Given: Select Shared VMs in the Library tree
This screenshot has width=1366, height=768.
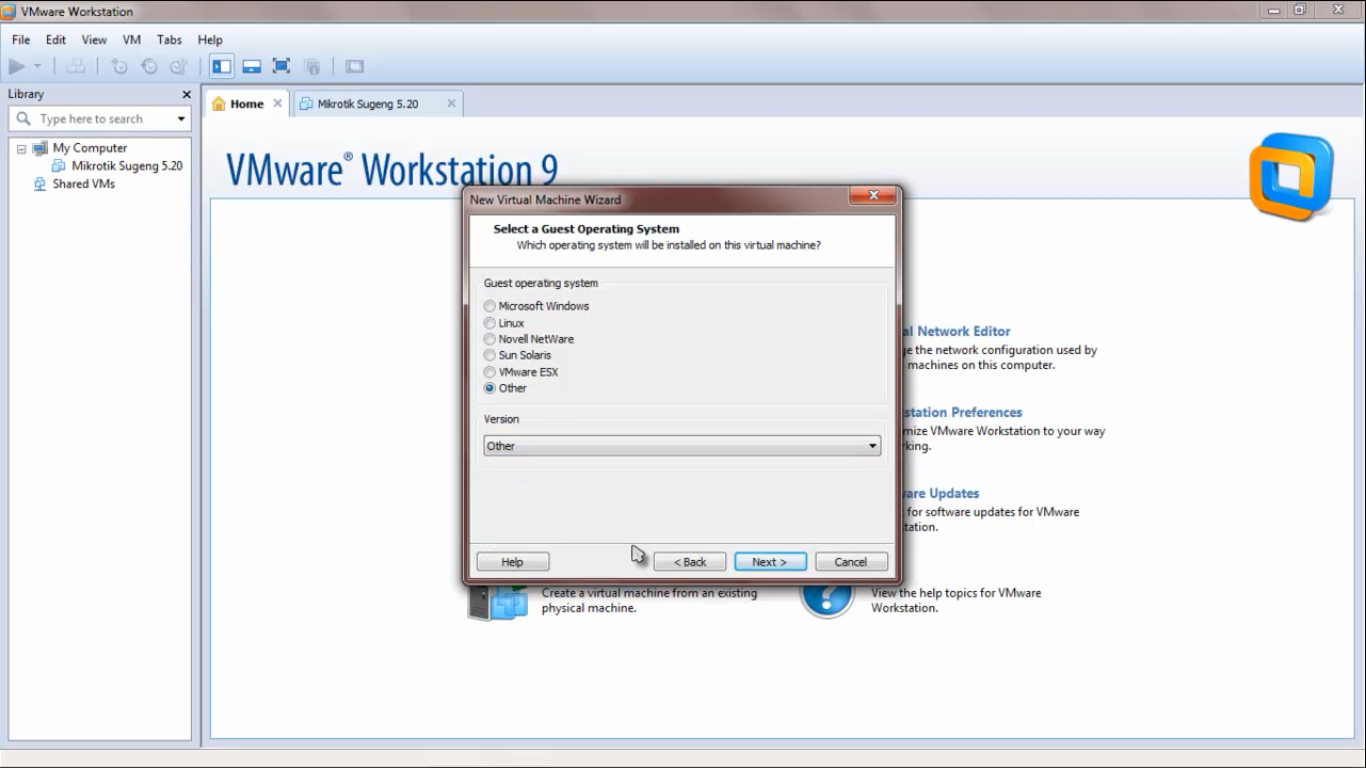Looking at the screenshot, I should (84, 184).
